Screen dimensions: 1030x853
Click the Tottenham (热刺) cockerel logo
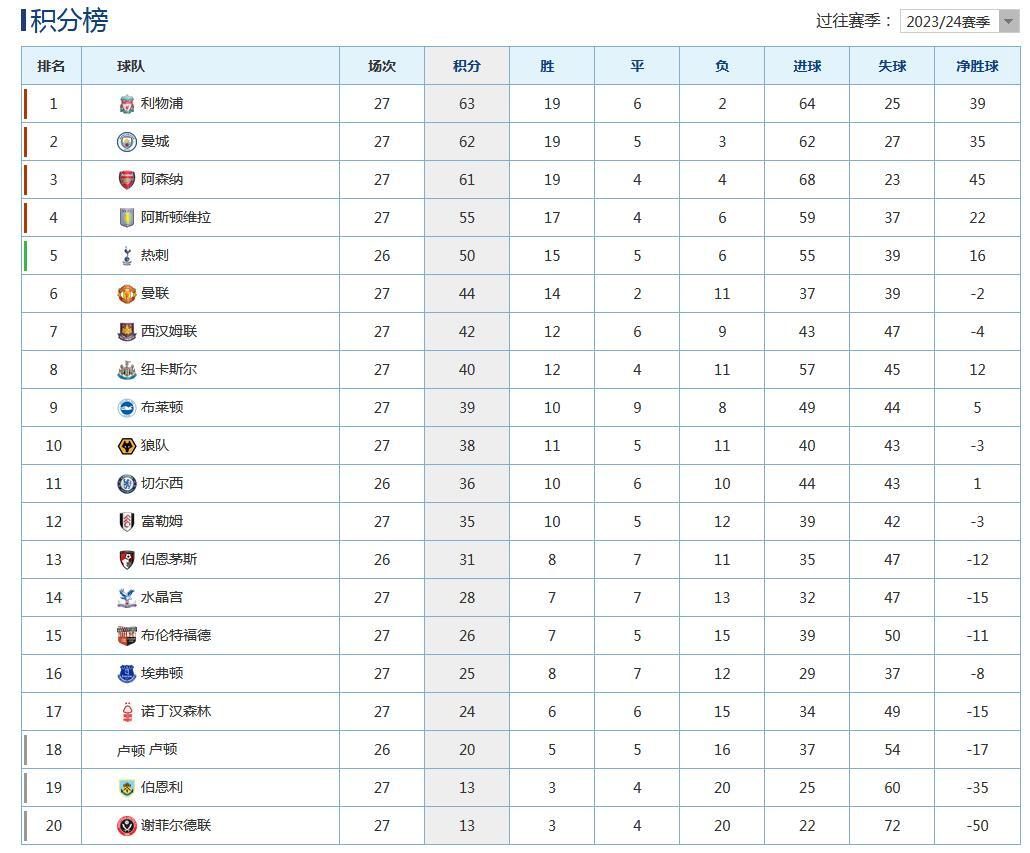127,255
